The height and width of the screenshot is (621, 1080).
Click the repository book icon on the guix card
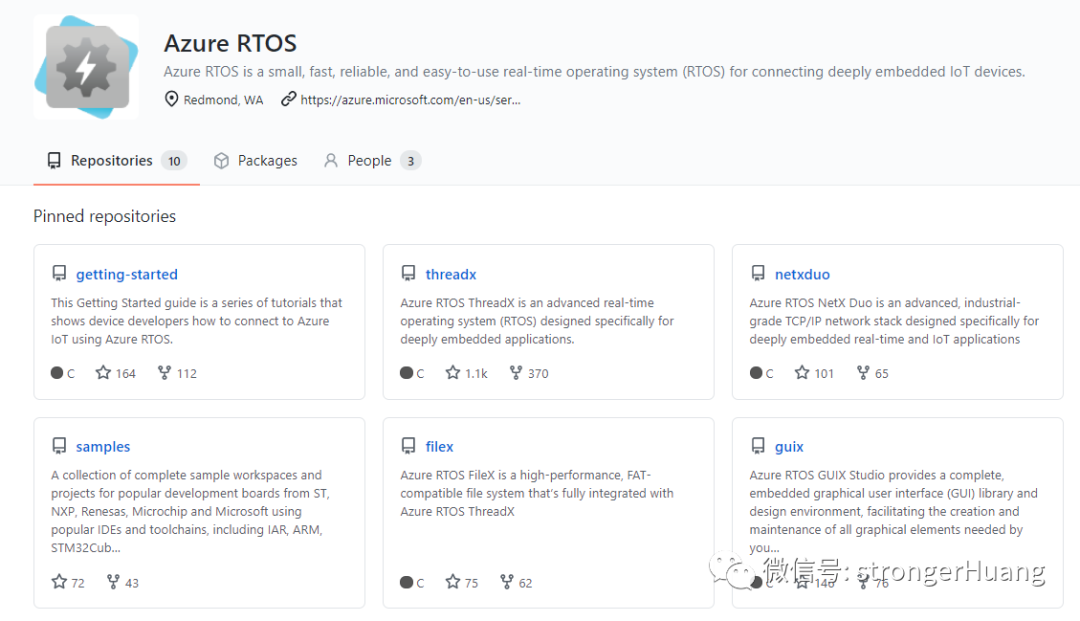758,446
